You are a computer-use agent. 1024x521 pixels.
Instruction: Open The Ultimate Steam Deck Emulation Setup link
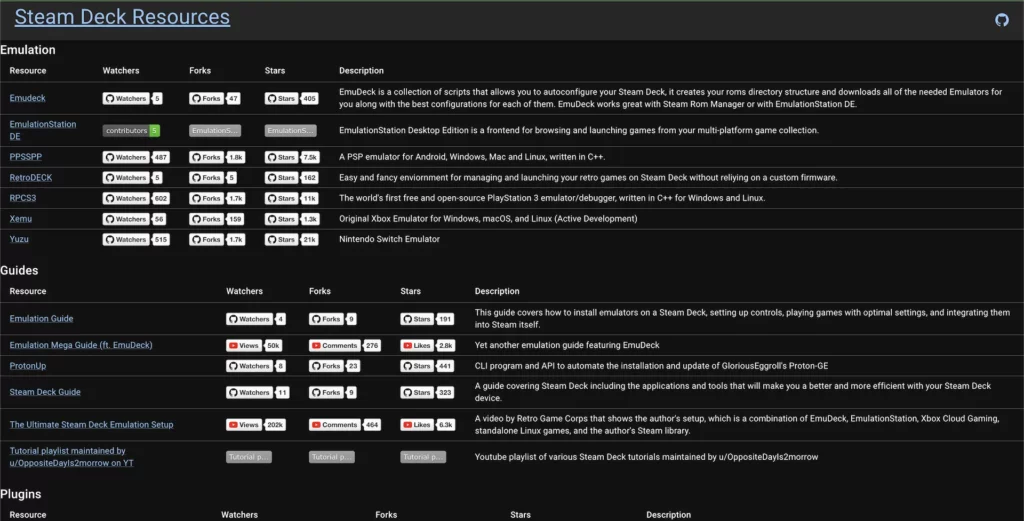click(x=91, y=424)
